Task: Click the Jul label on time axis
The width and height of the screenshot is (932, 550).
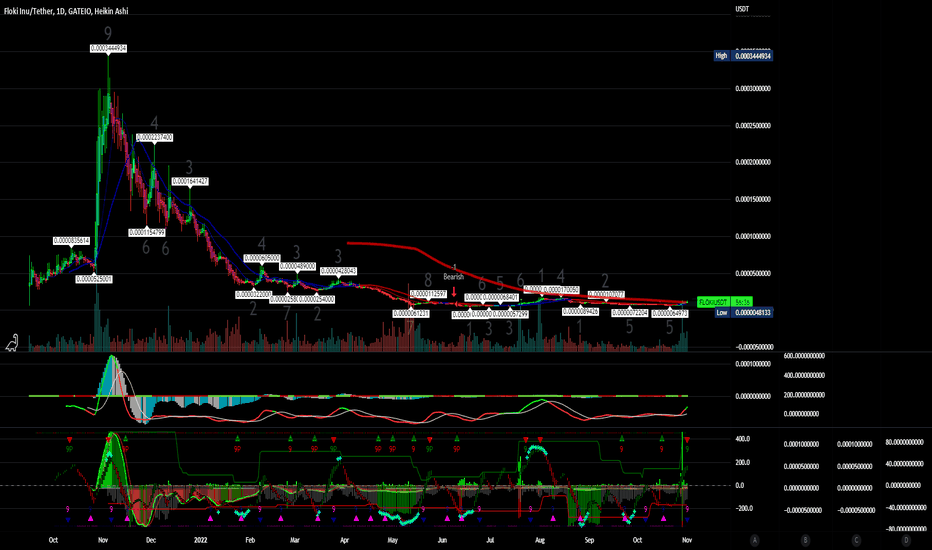Action: tap(490, 540)
